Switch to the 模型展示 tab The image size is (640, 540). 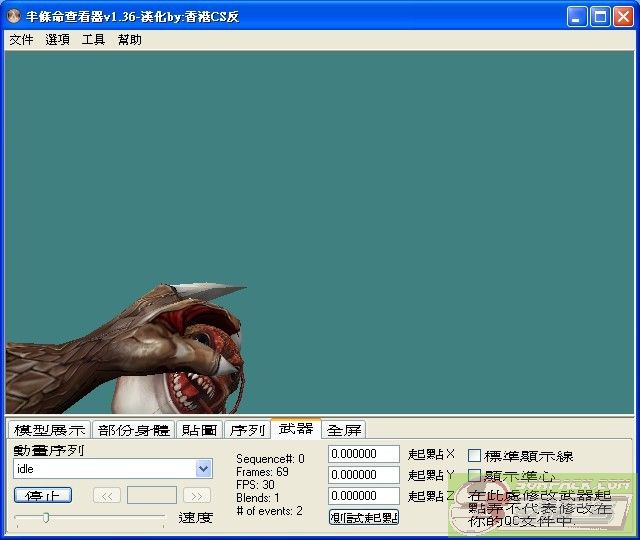point(49,430)
